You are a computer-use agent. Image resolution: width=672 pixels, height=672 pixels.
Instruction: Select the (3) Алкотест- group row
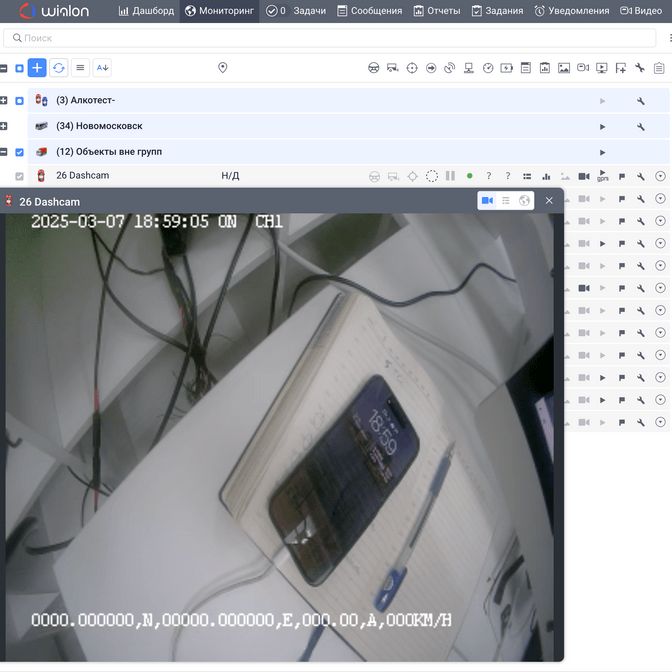(348, 101)
